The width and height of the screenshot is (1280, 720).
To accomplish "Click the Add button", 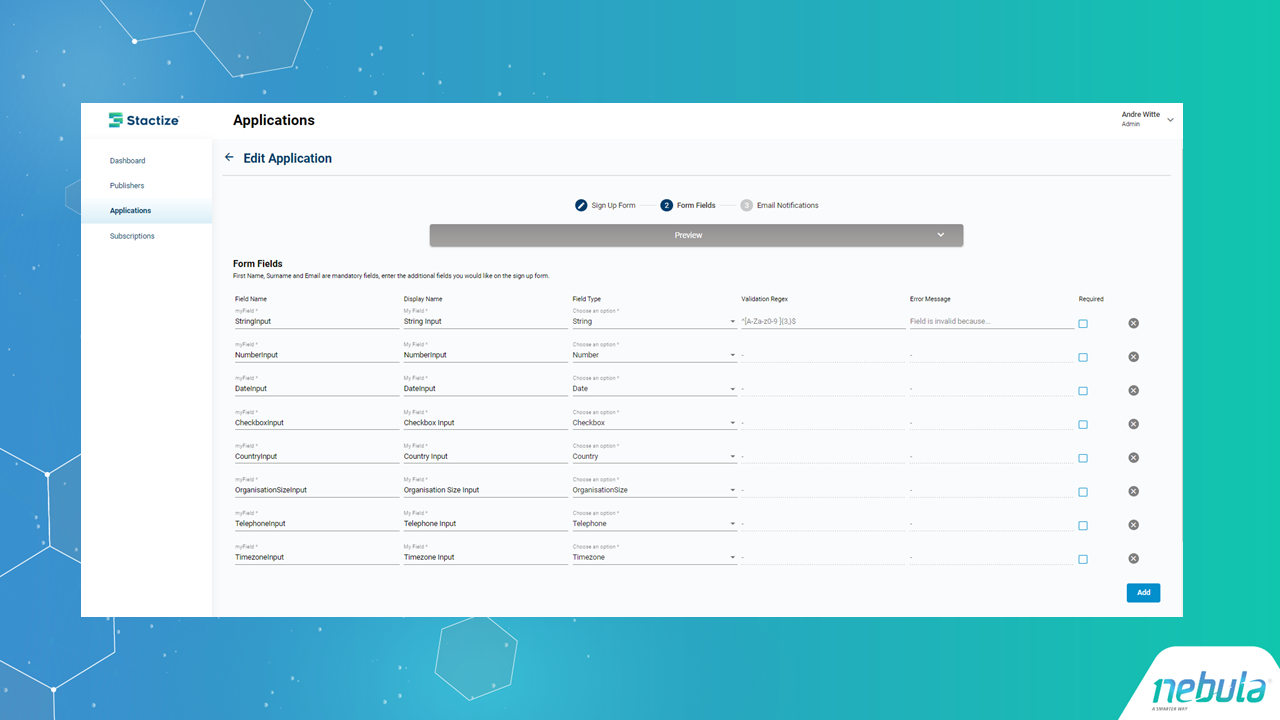I will point(1143,592).
